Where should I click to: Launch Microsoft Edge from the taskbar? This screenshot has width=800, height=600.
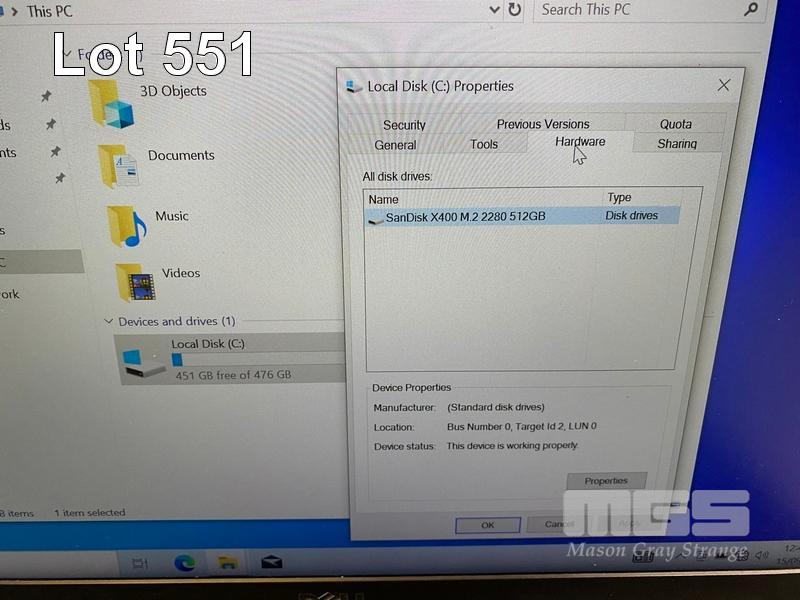click(184, 563)
